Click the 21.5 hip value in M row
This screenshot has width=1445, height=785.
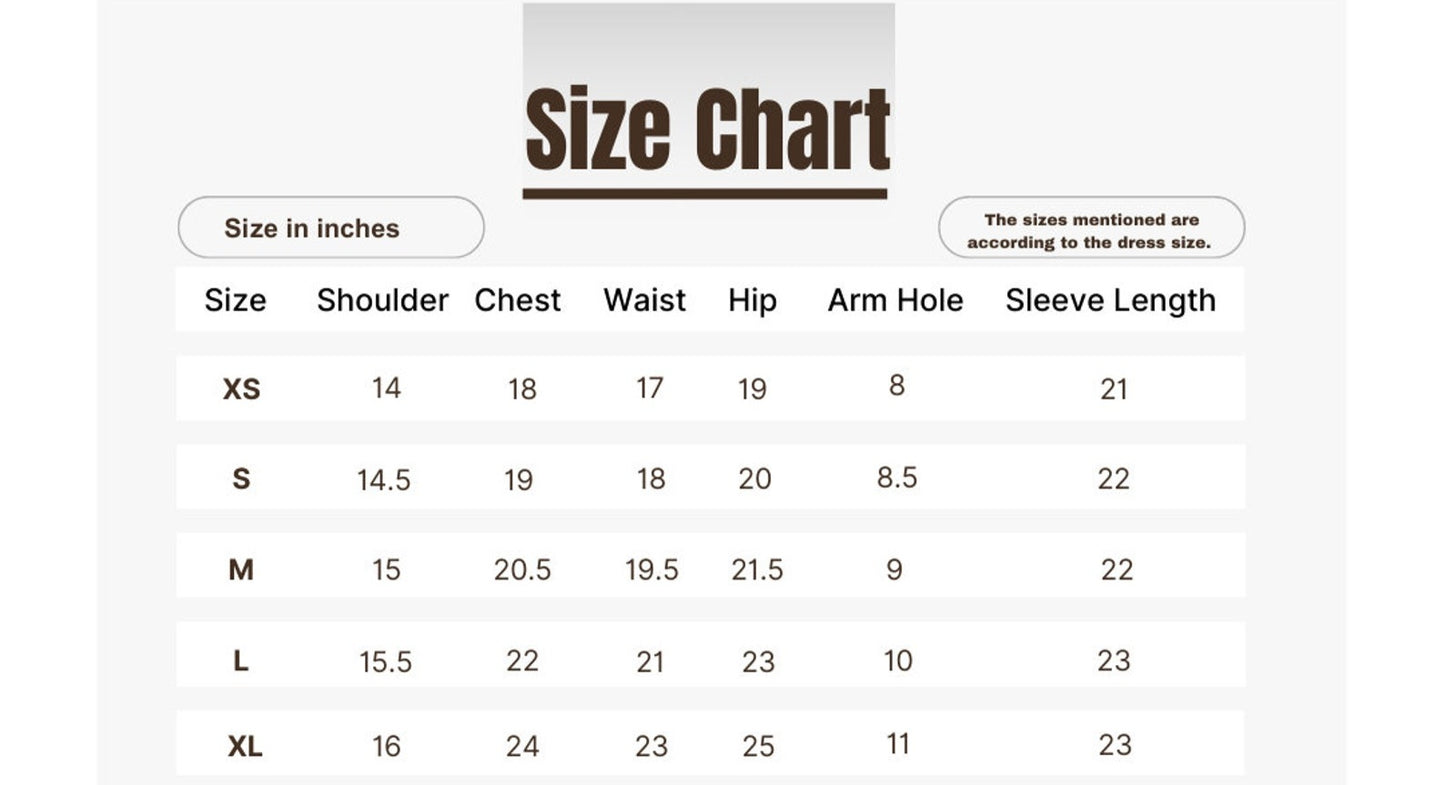[x=757, y=570]
